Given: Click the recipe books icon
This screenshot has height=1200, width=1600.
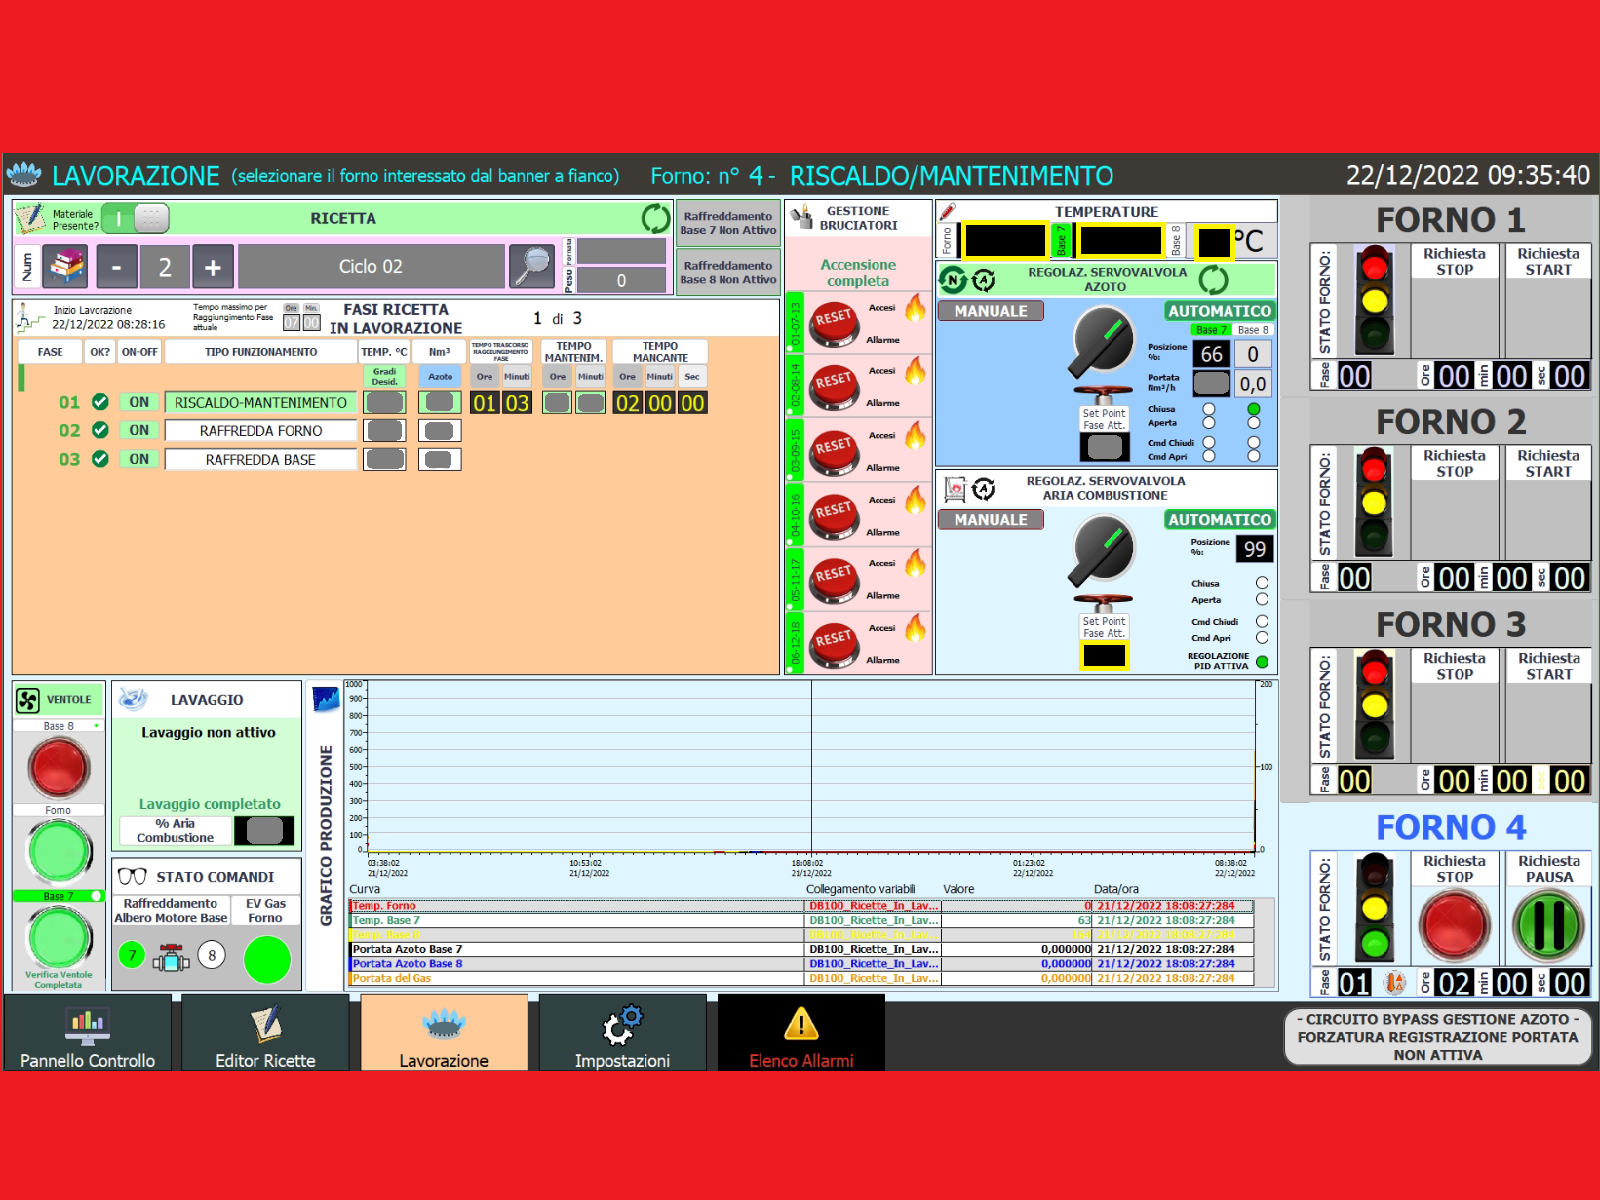Looking at the screenshot, I should [x=64, y=266].
